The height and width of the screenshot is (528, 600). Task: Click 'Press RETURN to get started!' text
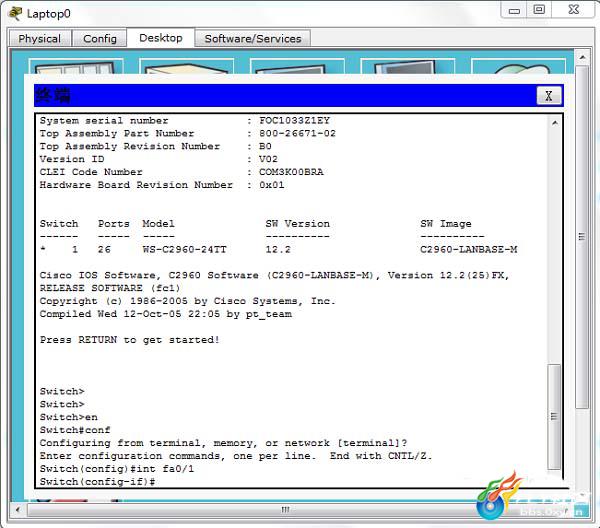130,340
